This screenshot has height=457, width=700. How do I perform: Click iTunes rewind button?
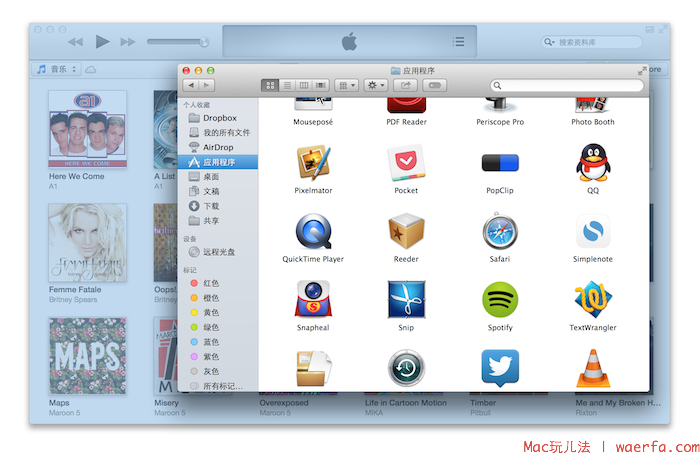[x=75, y=42]
